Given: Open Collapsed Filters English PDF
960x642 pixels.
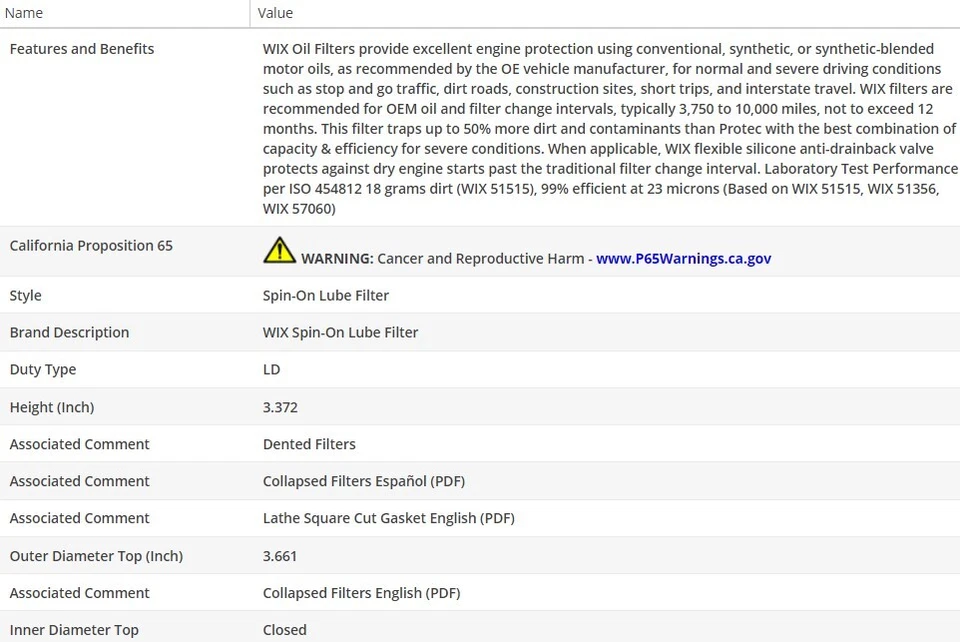Looking at the screenshot, I should (x=361, y=593).
